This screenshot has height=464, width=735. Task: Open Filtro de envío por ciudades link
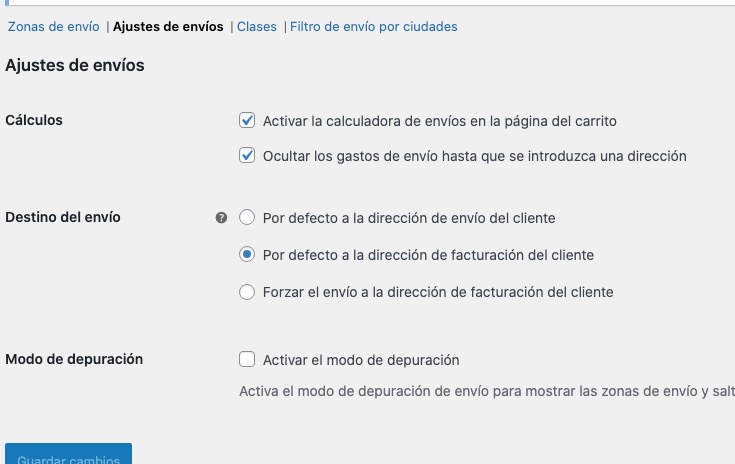(x=374, y=27)
